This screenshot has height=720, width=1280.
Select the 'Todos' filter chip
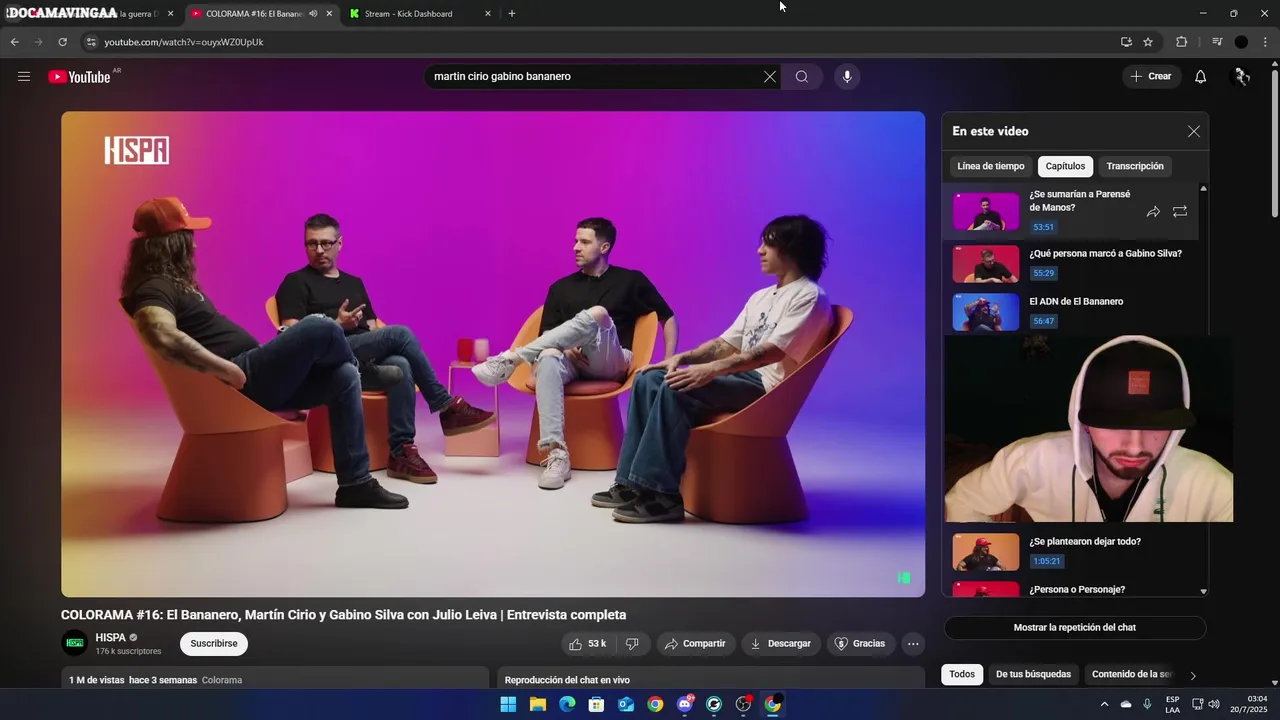coord(962,675)
